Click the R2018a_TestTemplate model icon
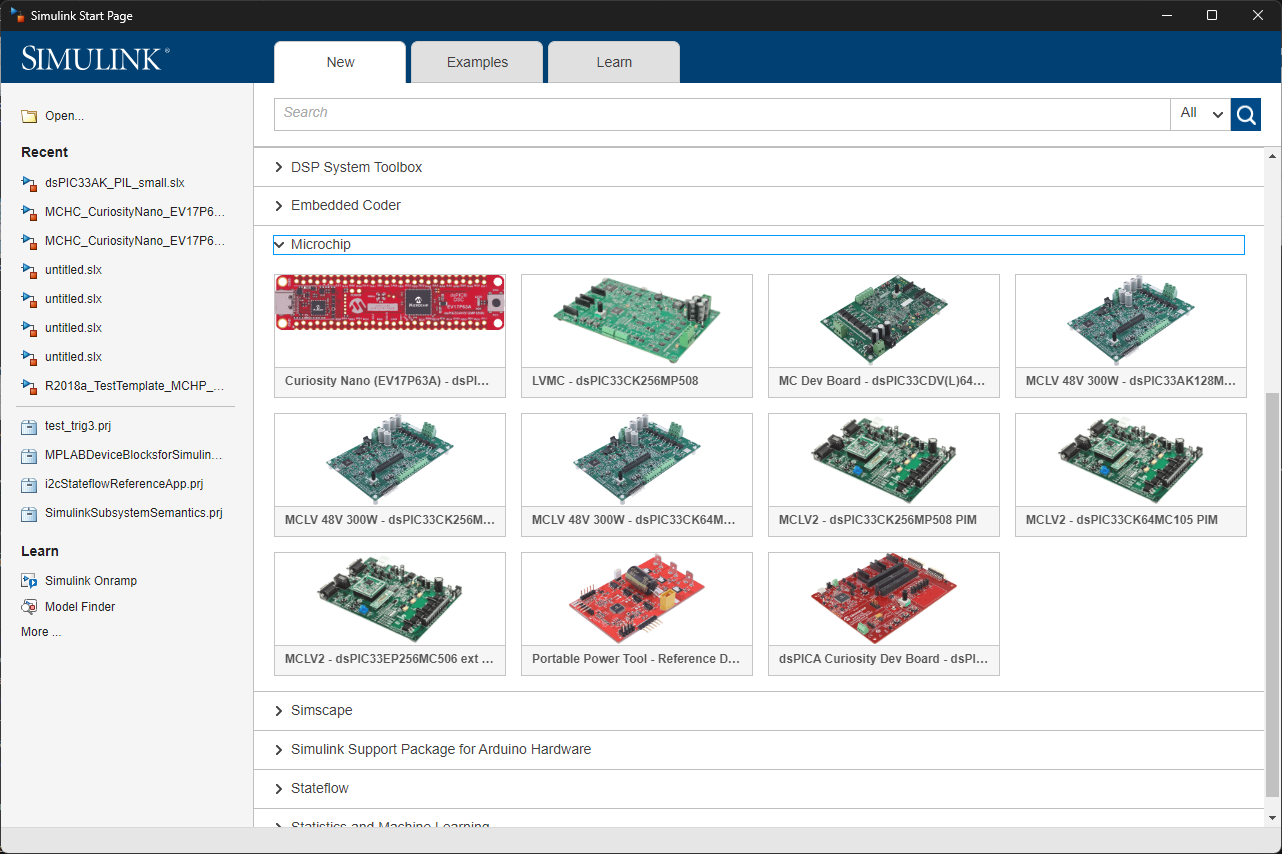1282x854 pixels. (x=29, y=386)
